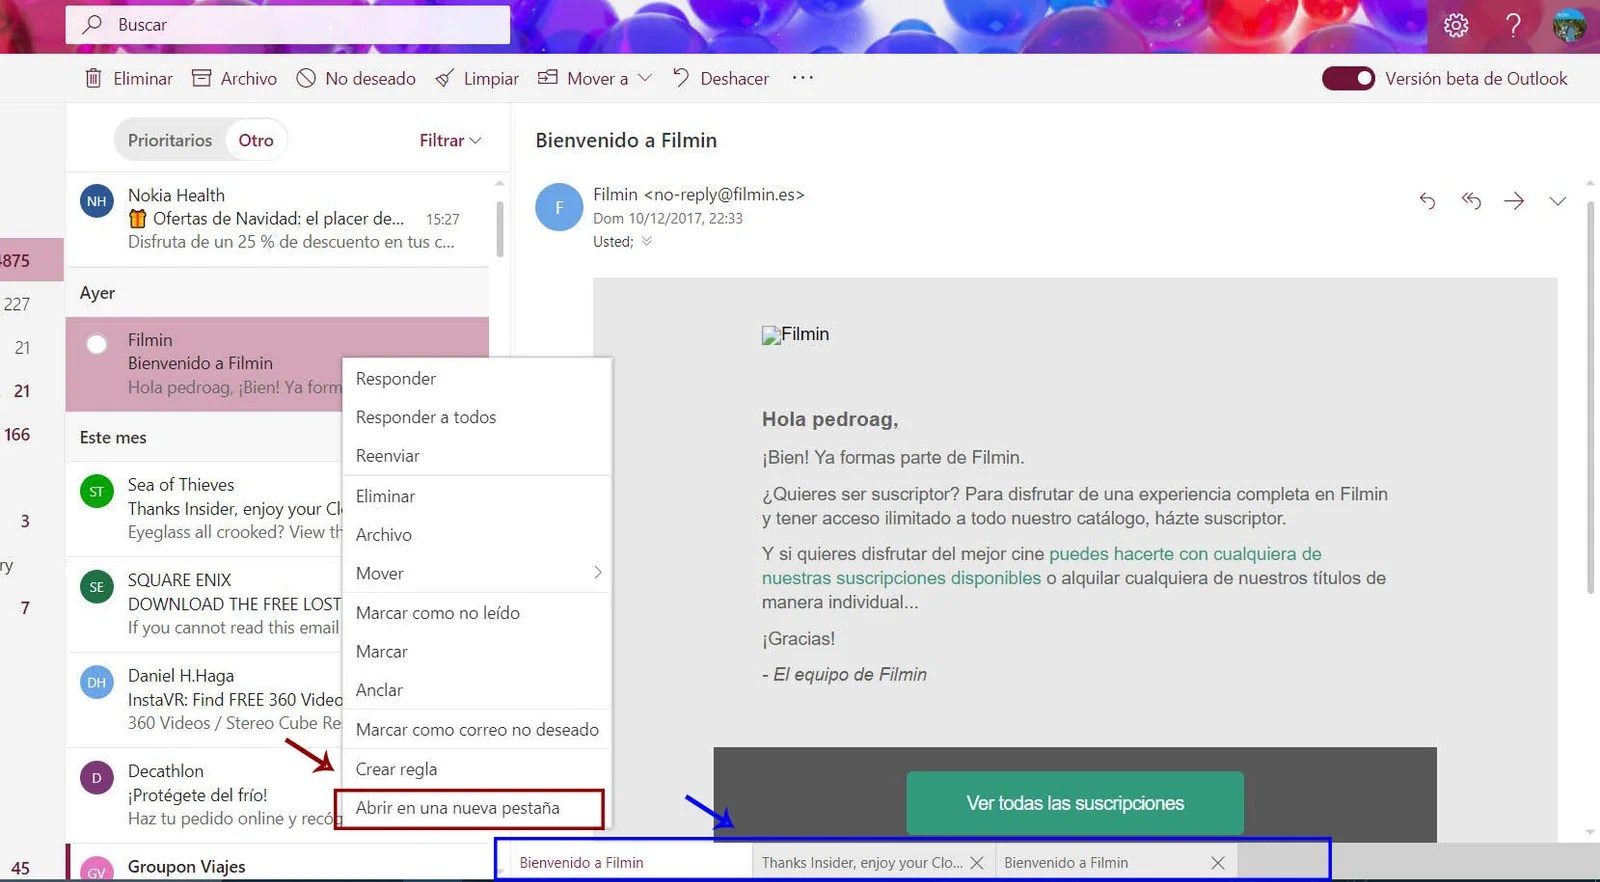This screenshot has height=882, width=1600.
Task: Click the NH sender avatar
Action: coord(97,201)
